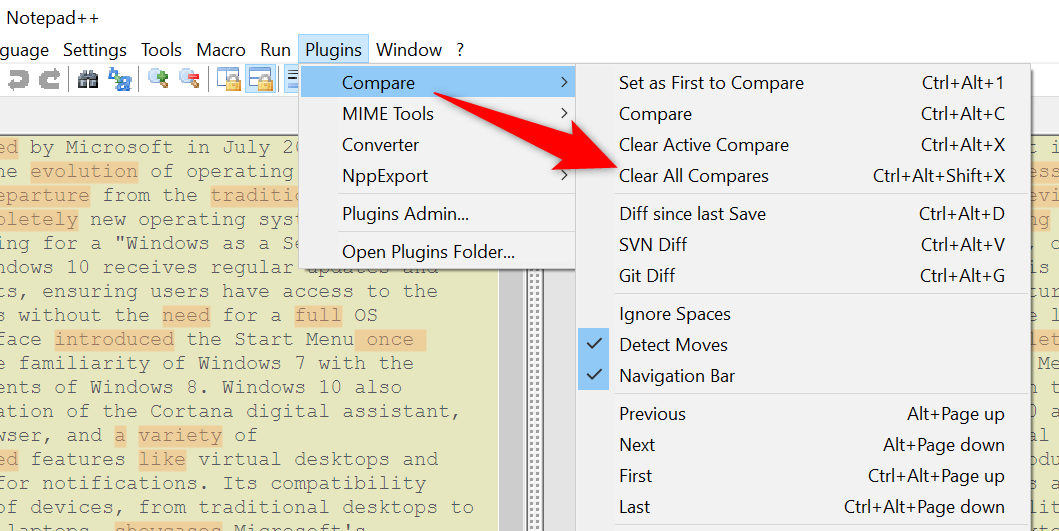Click the highlighted word "evolution"
Viewport: 1059px width, 531px height.
(84, 172)
